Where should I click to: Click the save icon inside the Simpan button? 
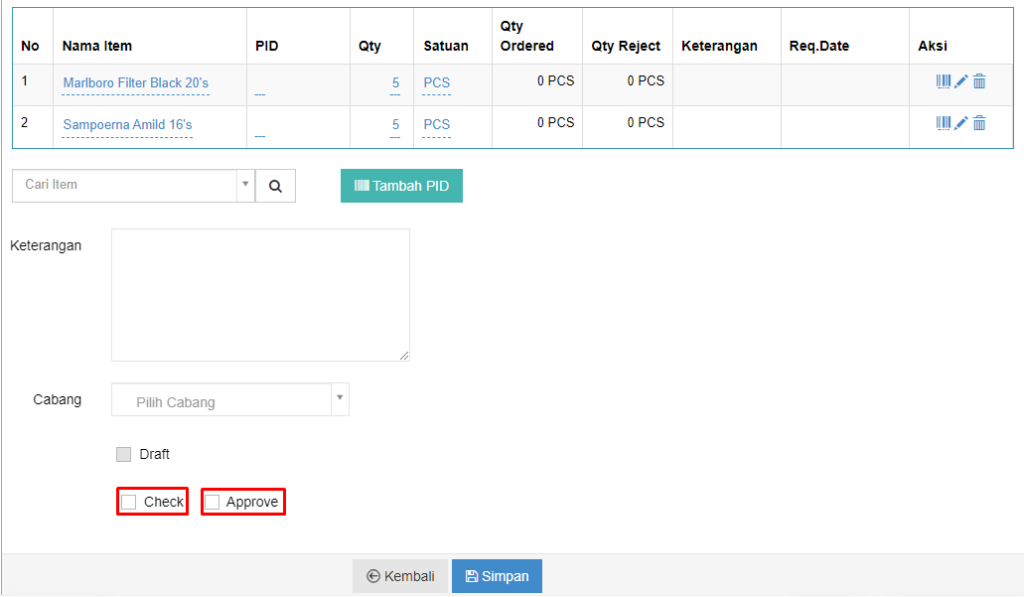(471, 576)
